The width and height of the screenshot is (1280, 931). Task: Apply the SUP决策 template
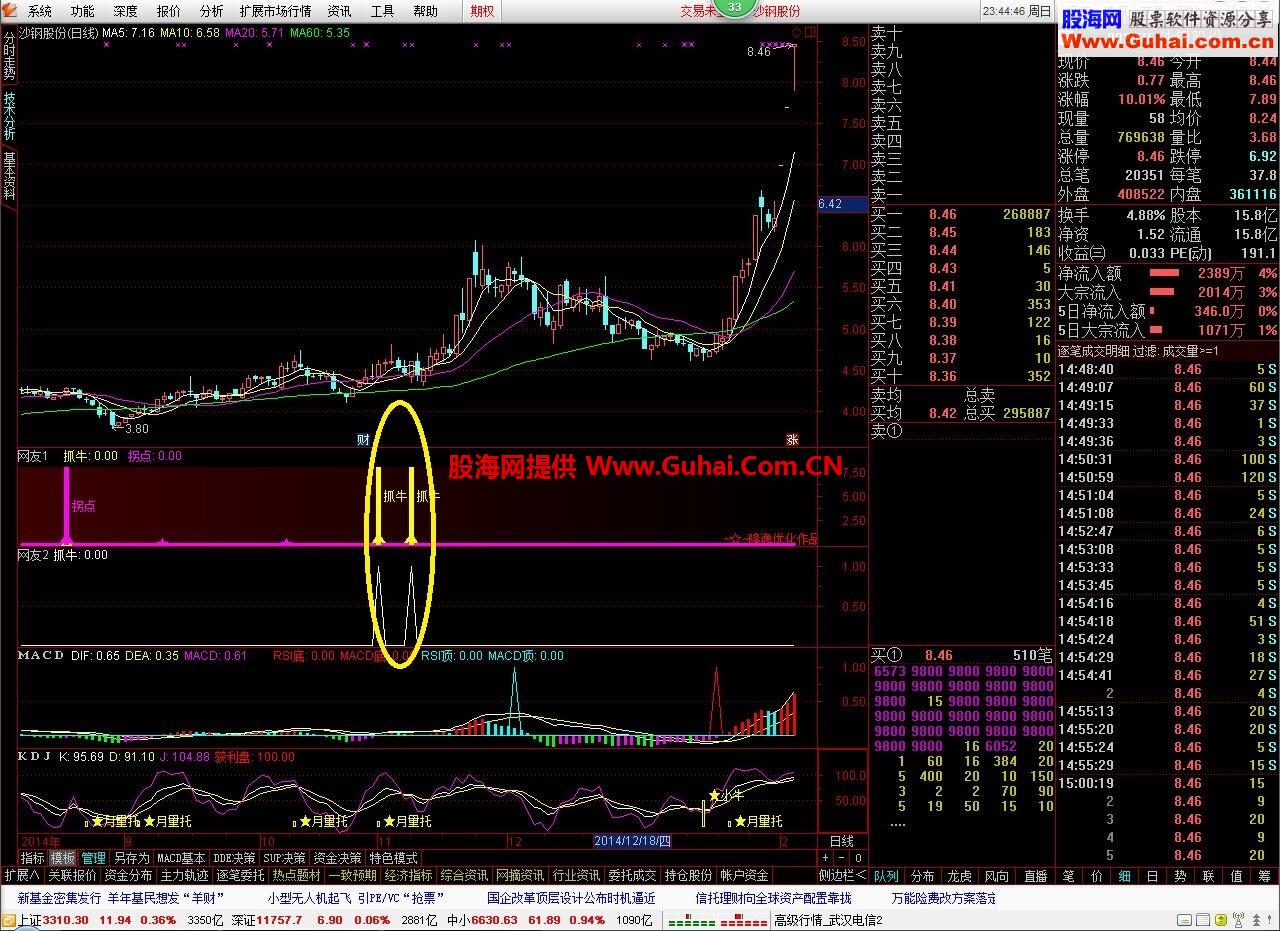(x=284, y=858)
